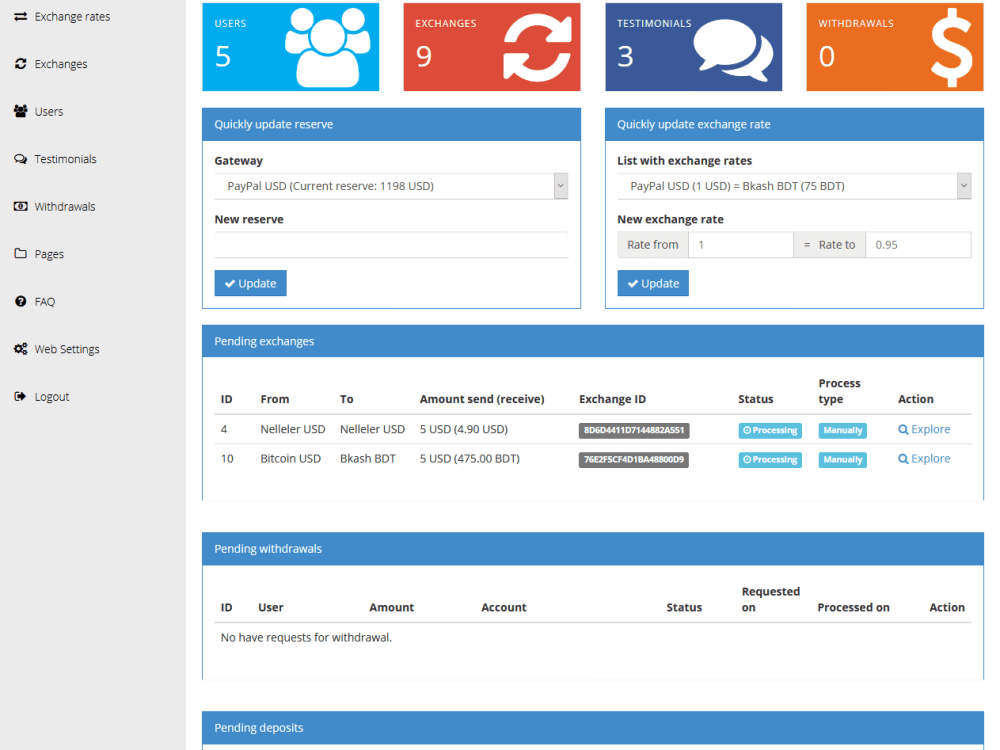Viewport: 1000px width, 750px height.
Task: Click exchange ID 8D6D4411D7144882A551 badge
Action: point(634,430)
